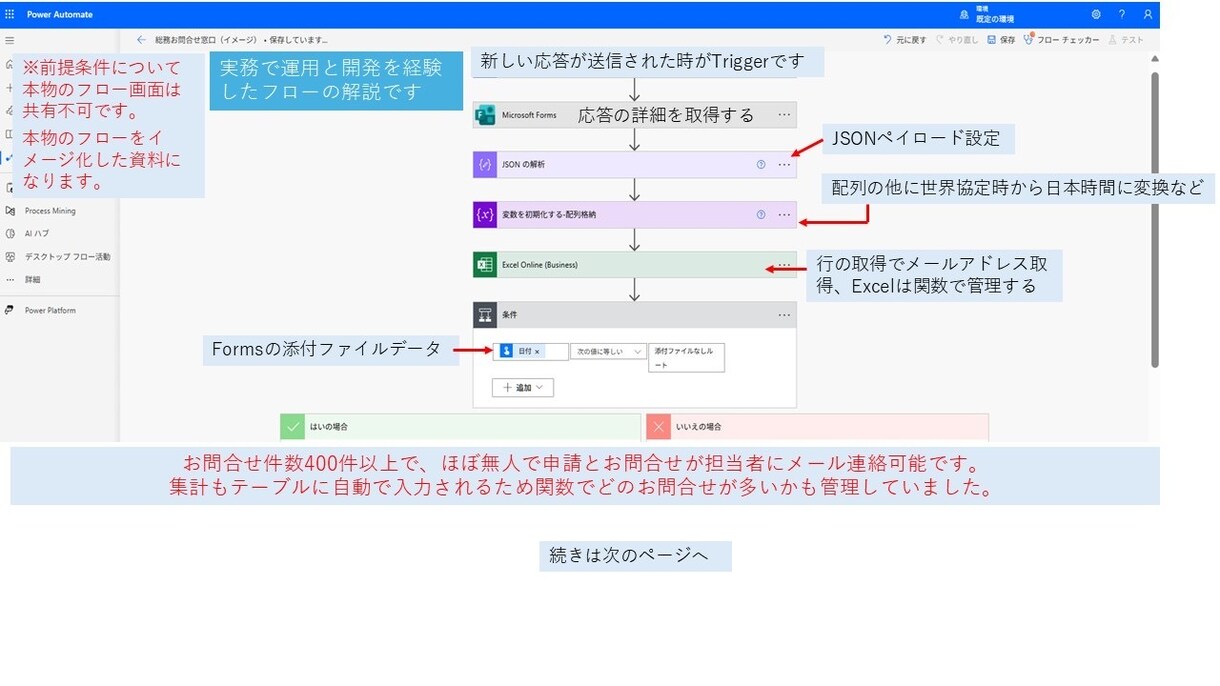
Task: Open the はいの場合 branch header
Action: [x=460, y=427]
